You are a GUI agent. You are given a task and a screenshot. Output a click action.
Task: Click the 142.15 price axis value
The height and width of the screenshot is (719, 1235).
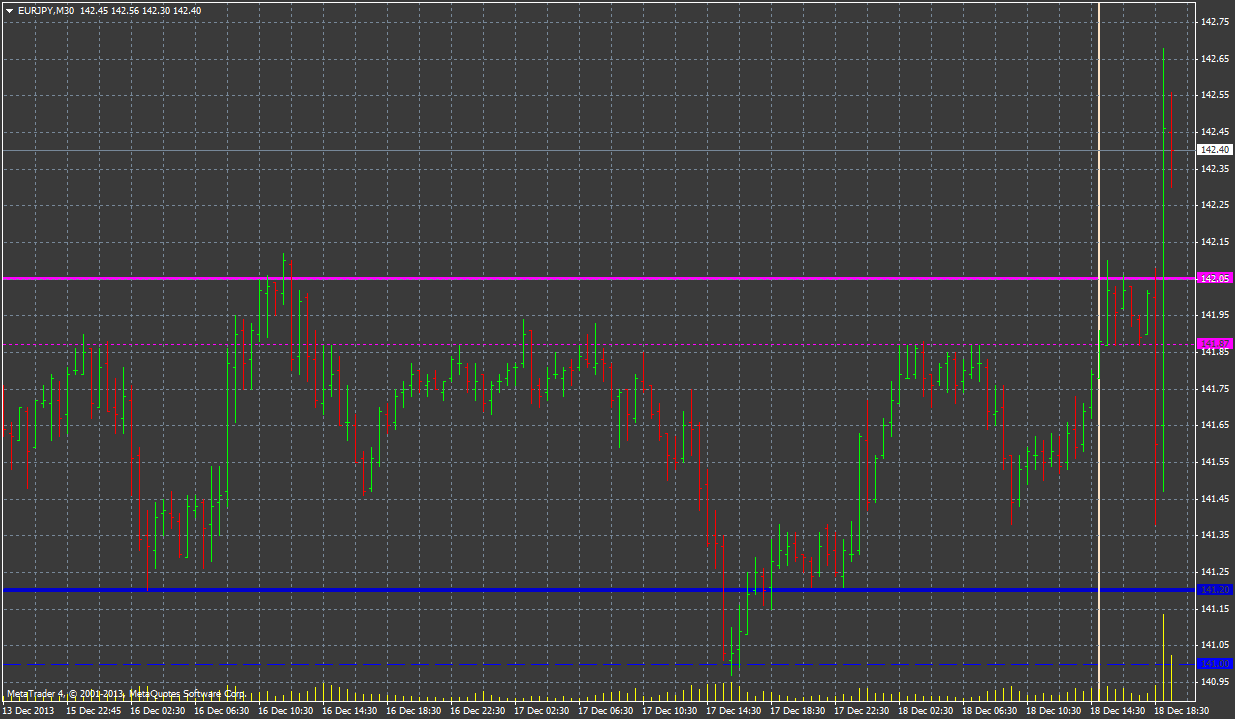coord(1215,241)
